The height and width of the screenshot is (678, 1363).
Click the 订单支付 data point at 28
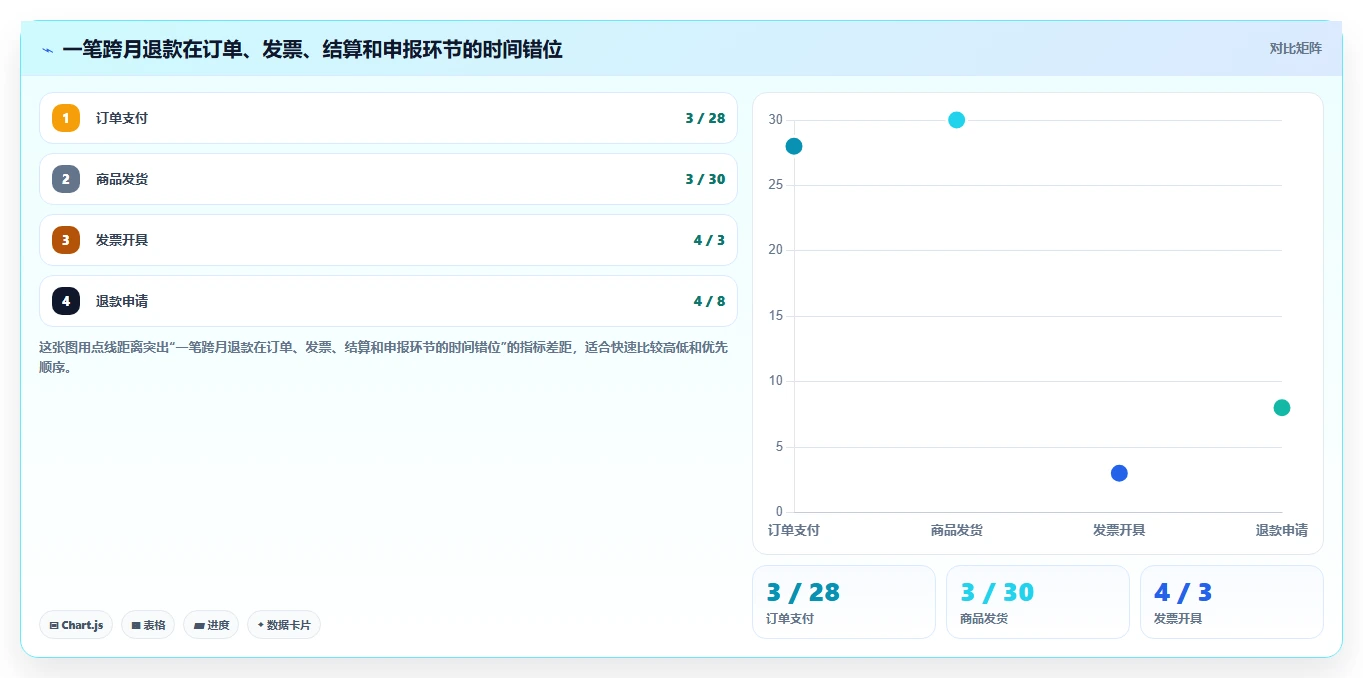tap(794, 146)
